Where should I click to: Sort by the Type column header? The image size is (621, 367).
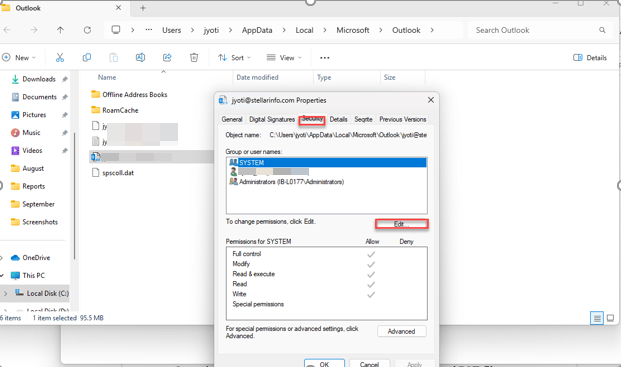(324, 78)
